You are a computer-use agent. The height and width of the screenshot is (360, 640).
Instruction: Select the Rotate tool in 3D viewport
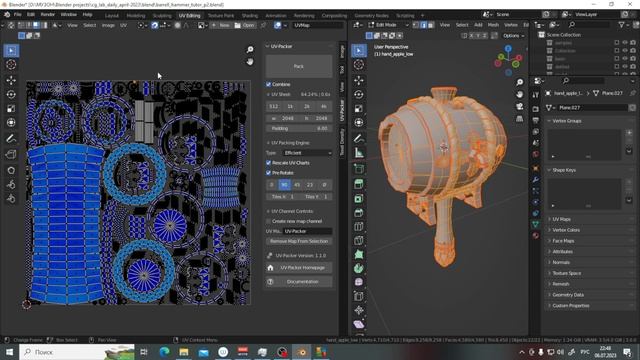pos(359,94)
